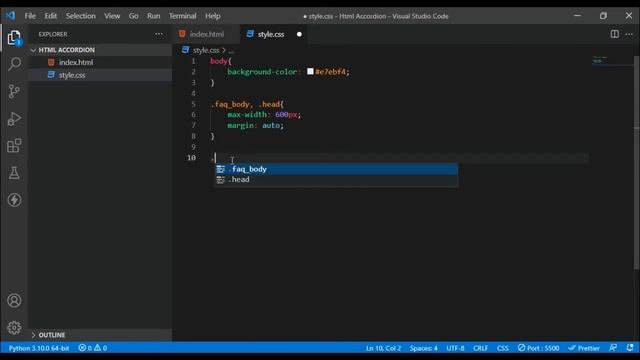This screenshot has width=640, height=360.
Task: Click Ln 10, Col 2 in status bar
Action: click(383, 348)
